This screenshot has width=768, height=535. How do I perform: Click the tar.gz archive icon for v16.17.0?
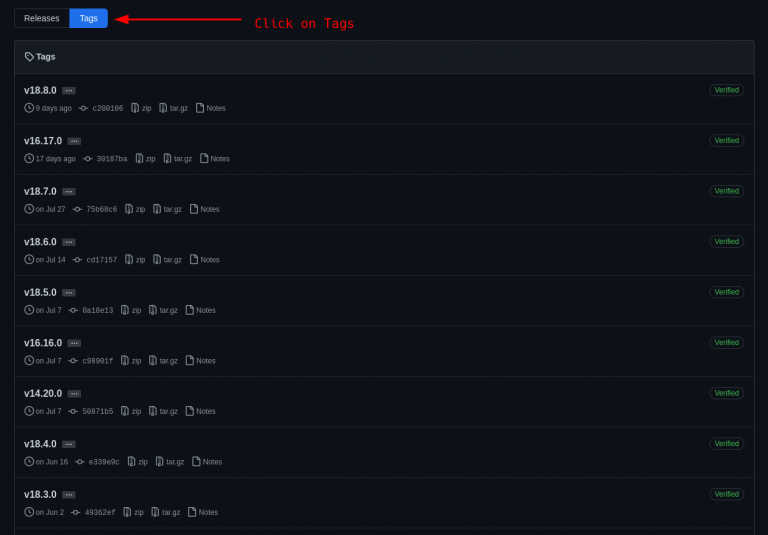pos(167,158)
